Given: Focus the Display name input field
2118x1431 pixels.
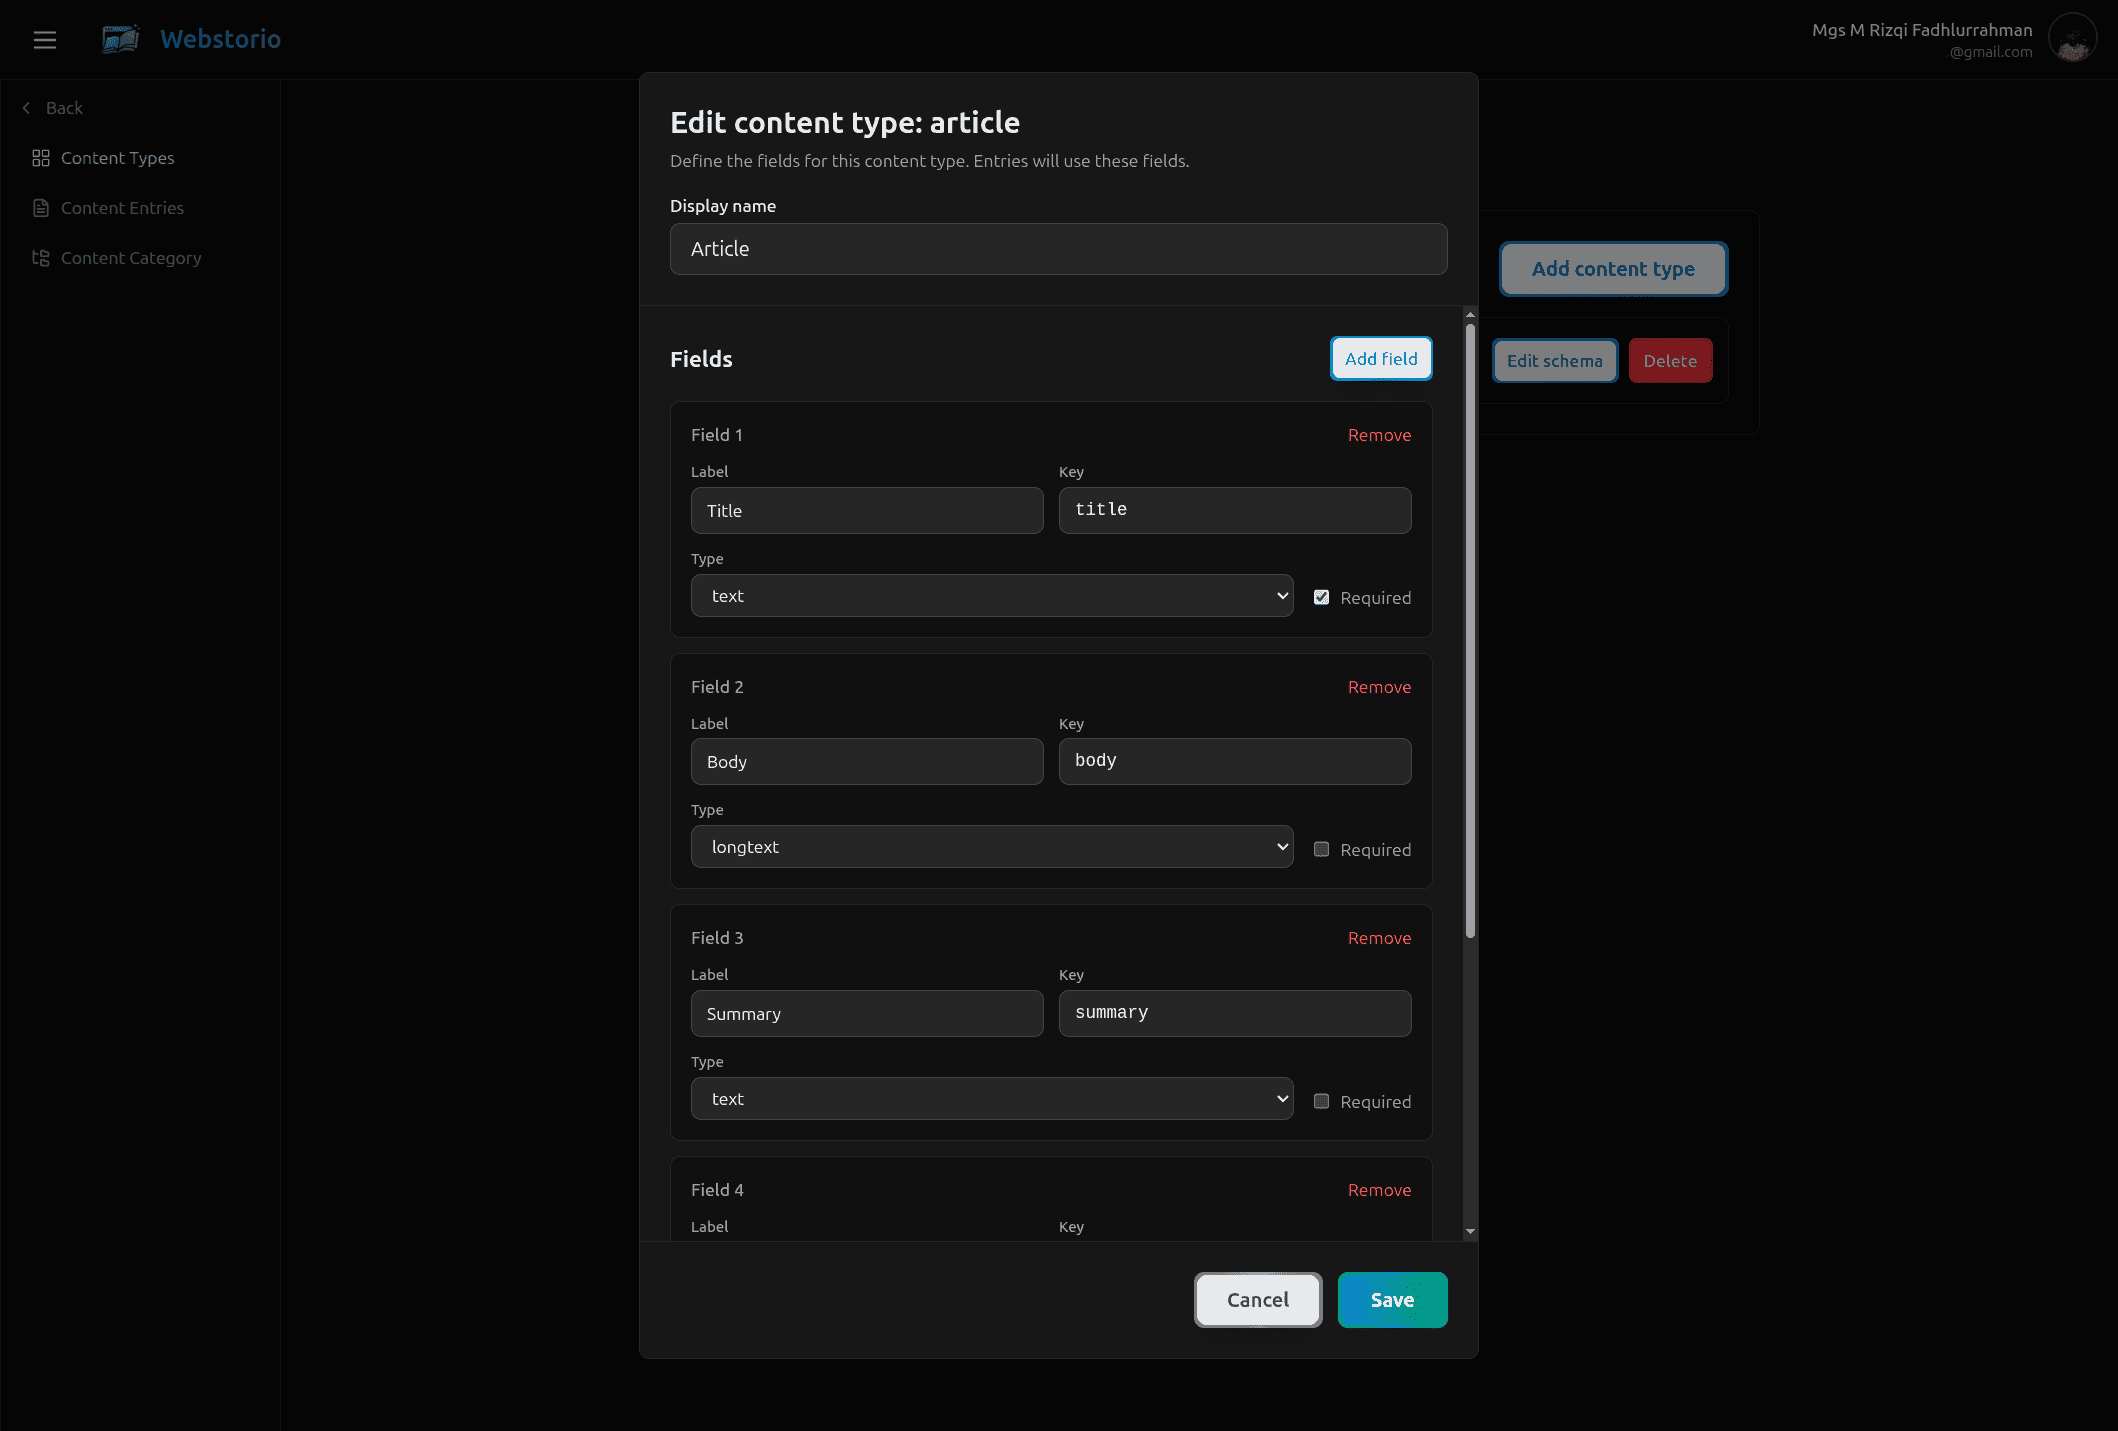Looking at the screenshot, I should tap(1058, 249).
